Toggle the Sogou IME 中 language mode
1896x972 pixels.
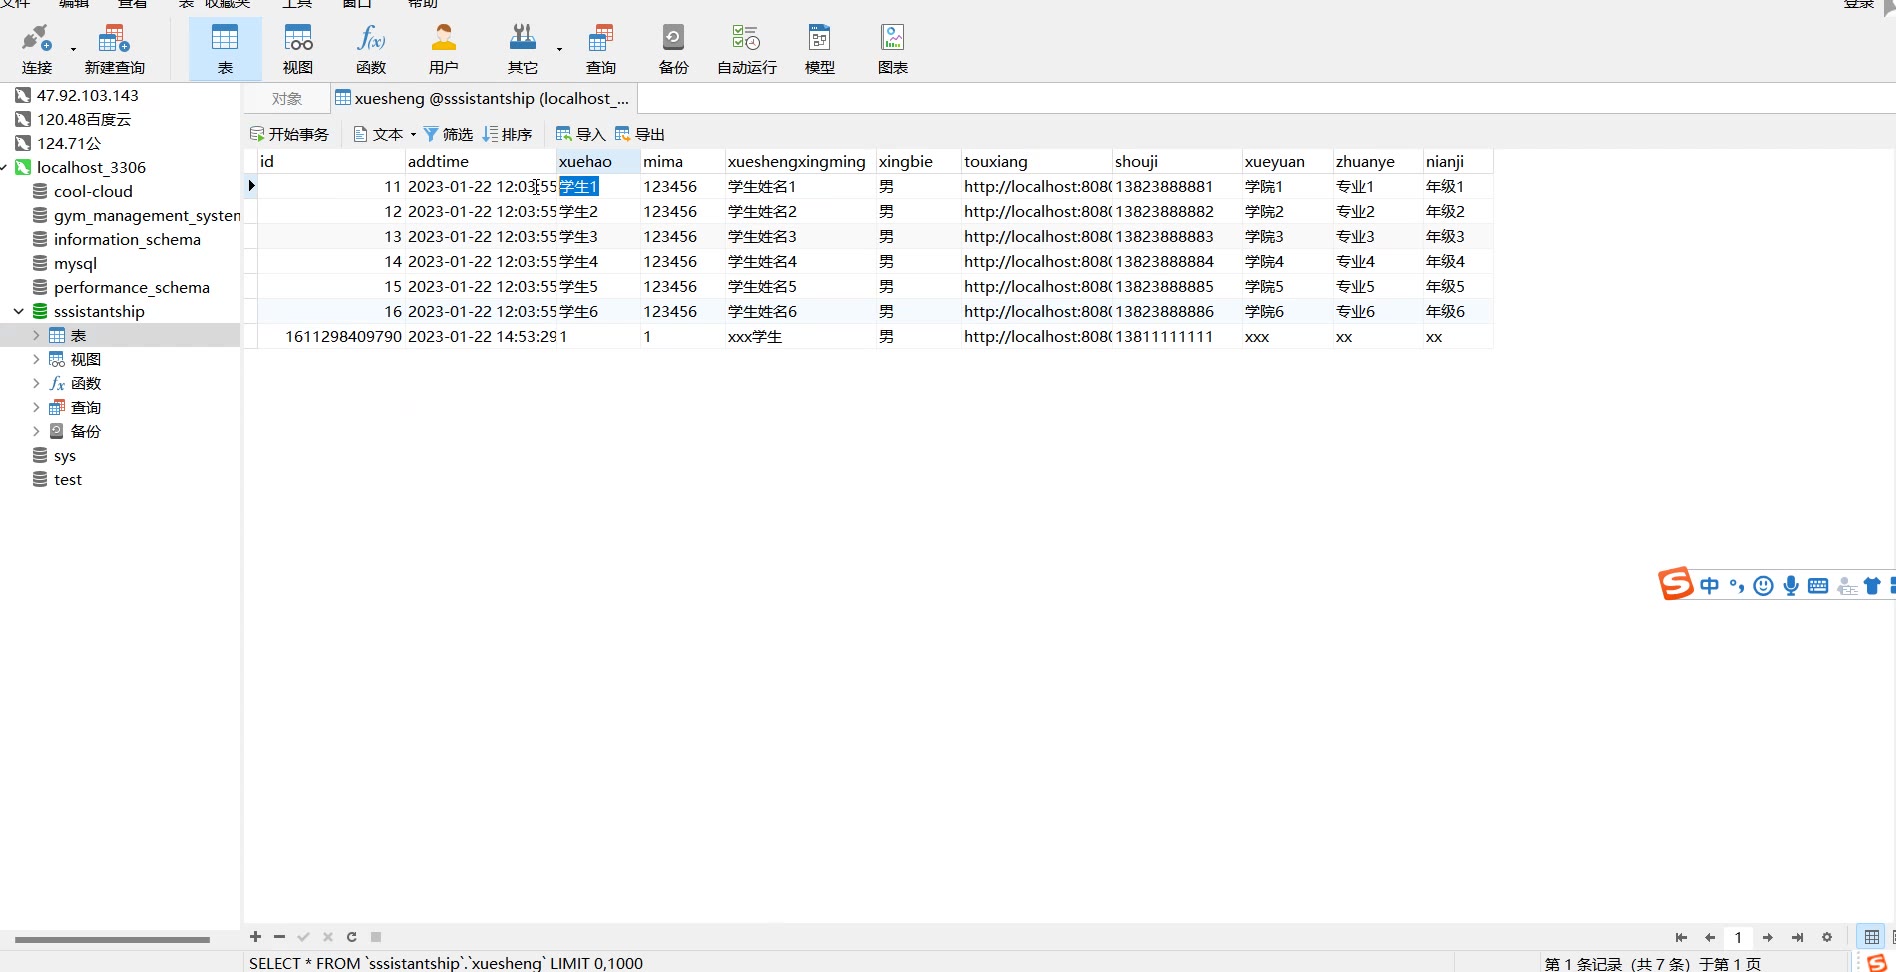[1709, 586]
